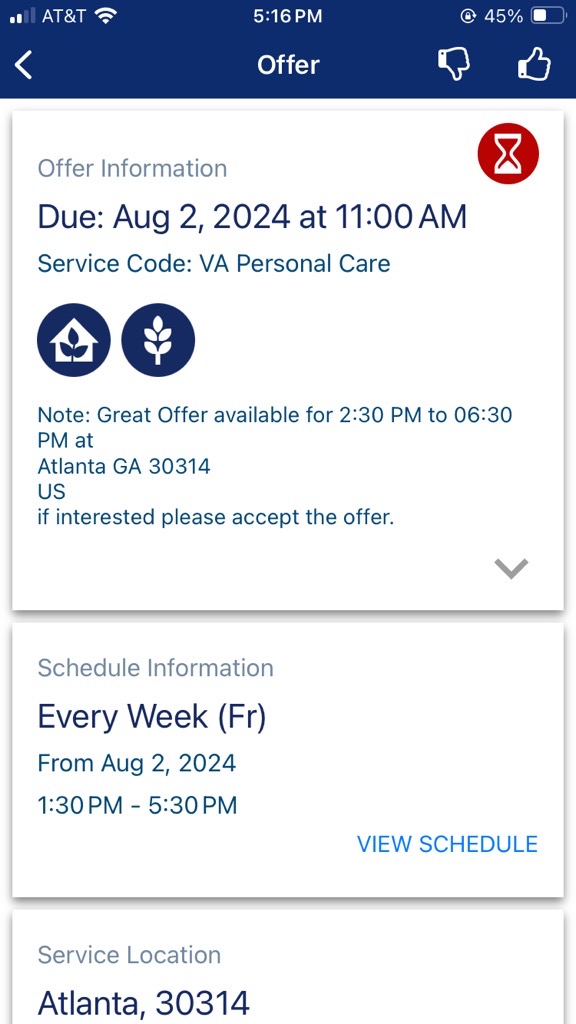Tap the Offer title in header
Viewport: 576px width, 1024px height.
pos(288,65)
